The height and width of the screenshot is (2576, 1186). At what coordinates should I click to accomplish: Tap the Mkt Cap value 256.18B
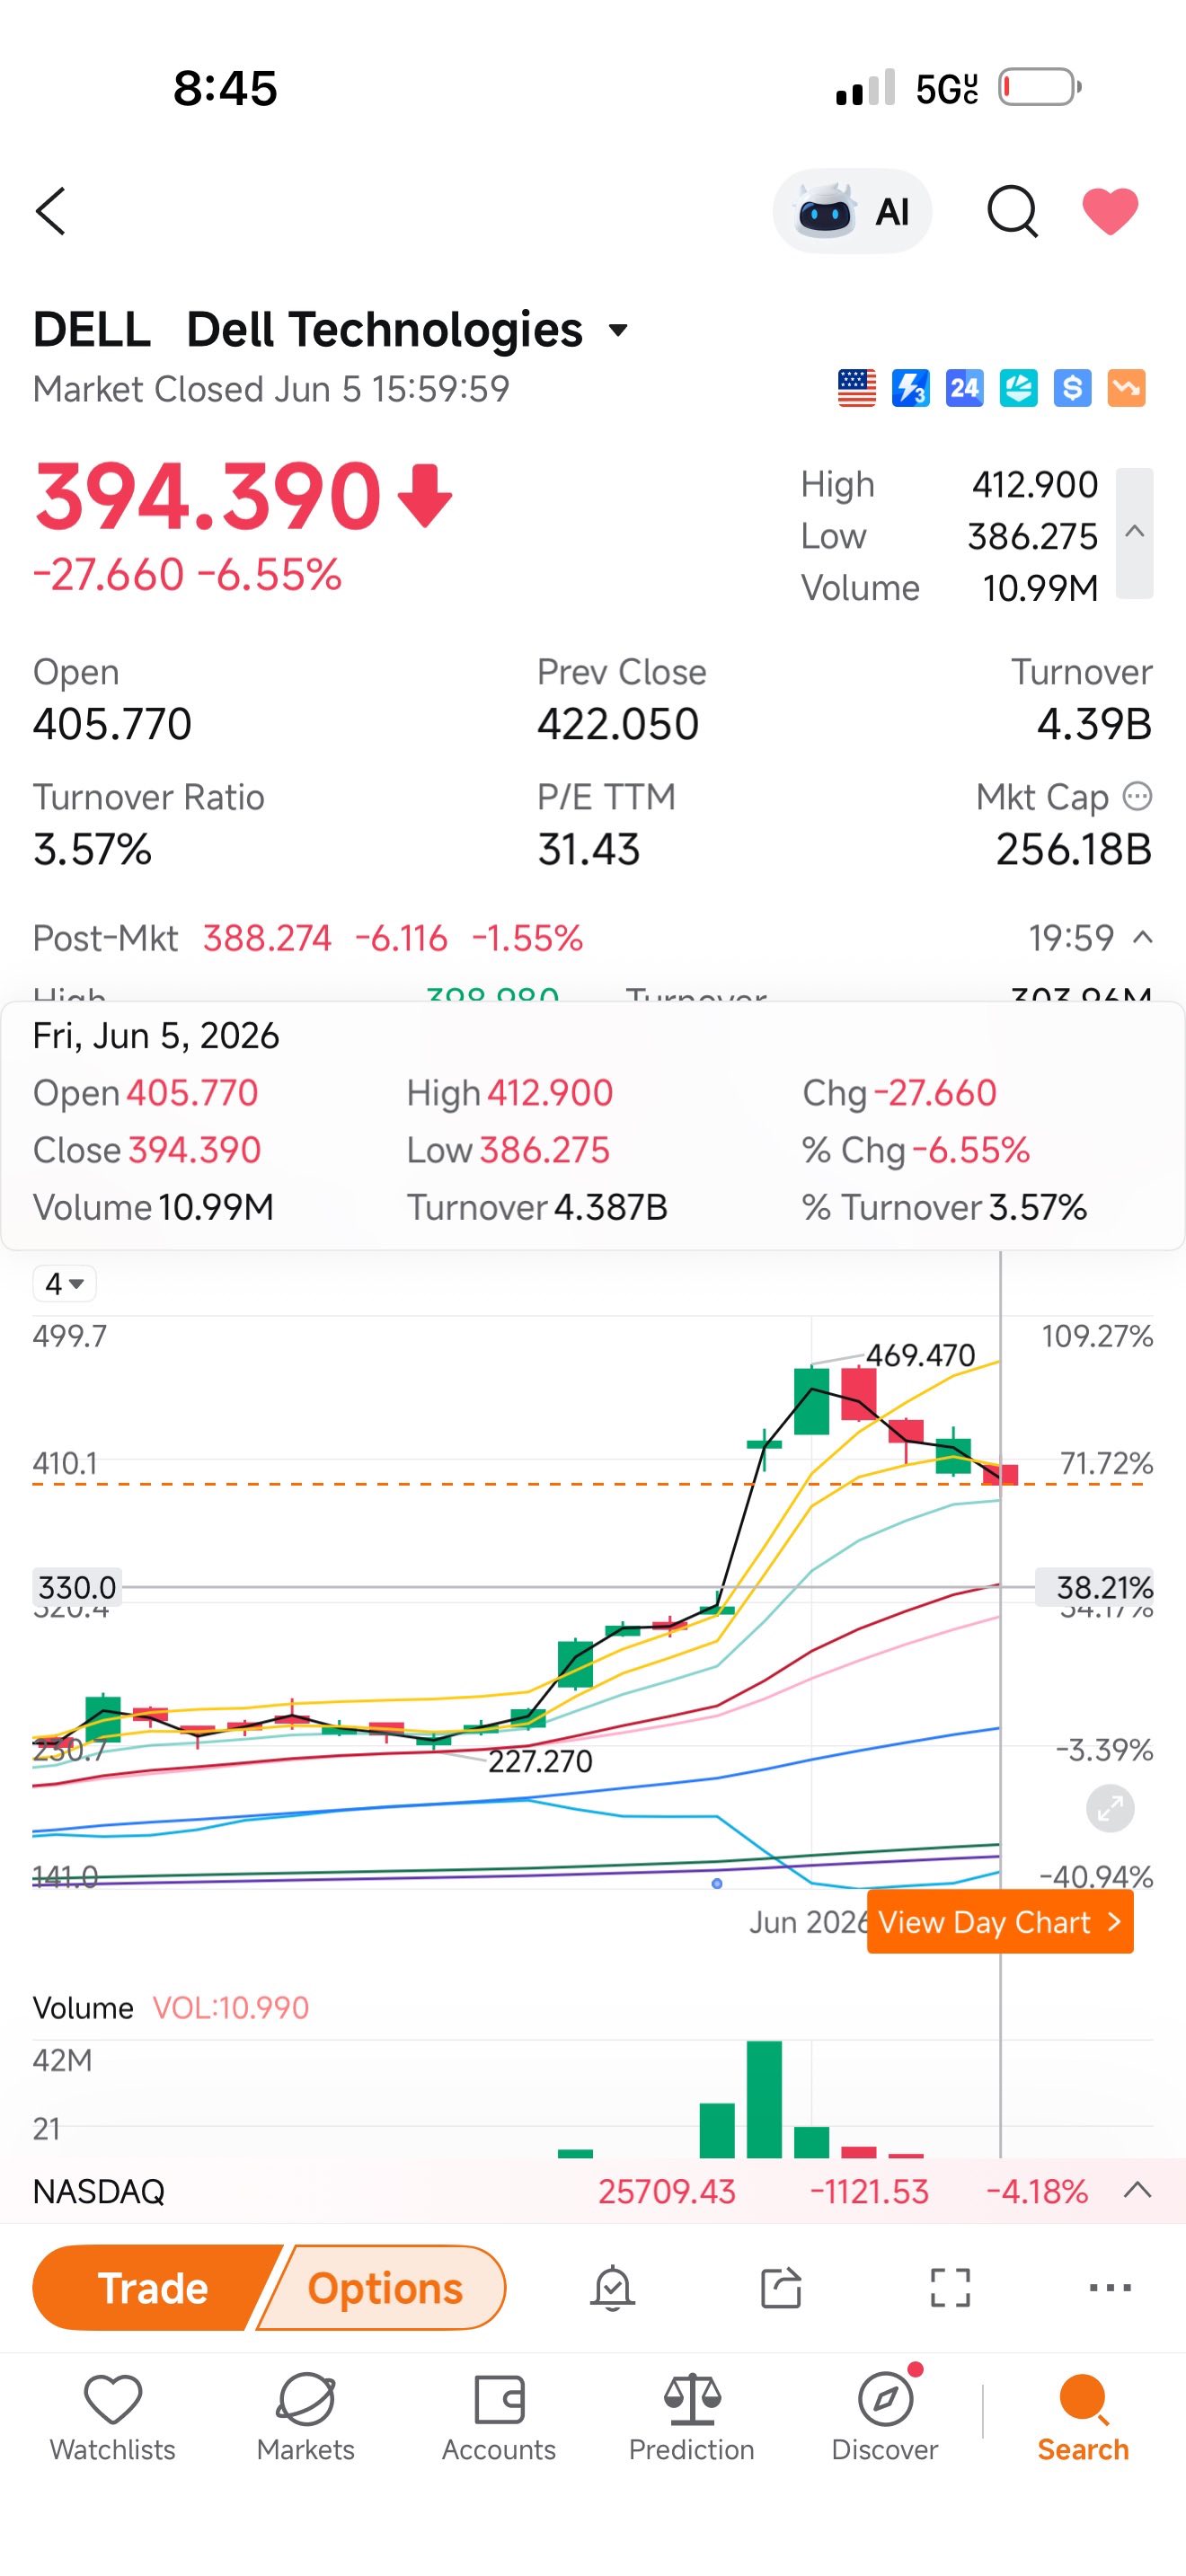[x=1074, y=849]
